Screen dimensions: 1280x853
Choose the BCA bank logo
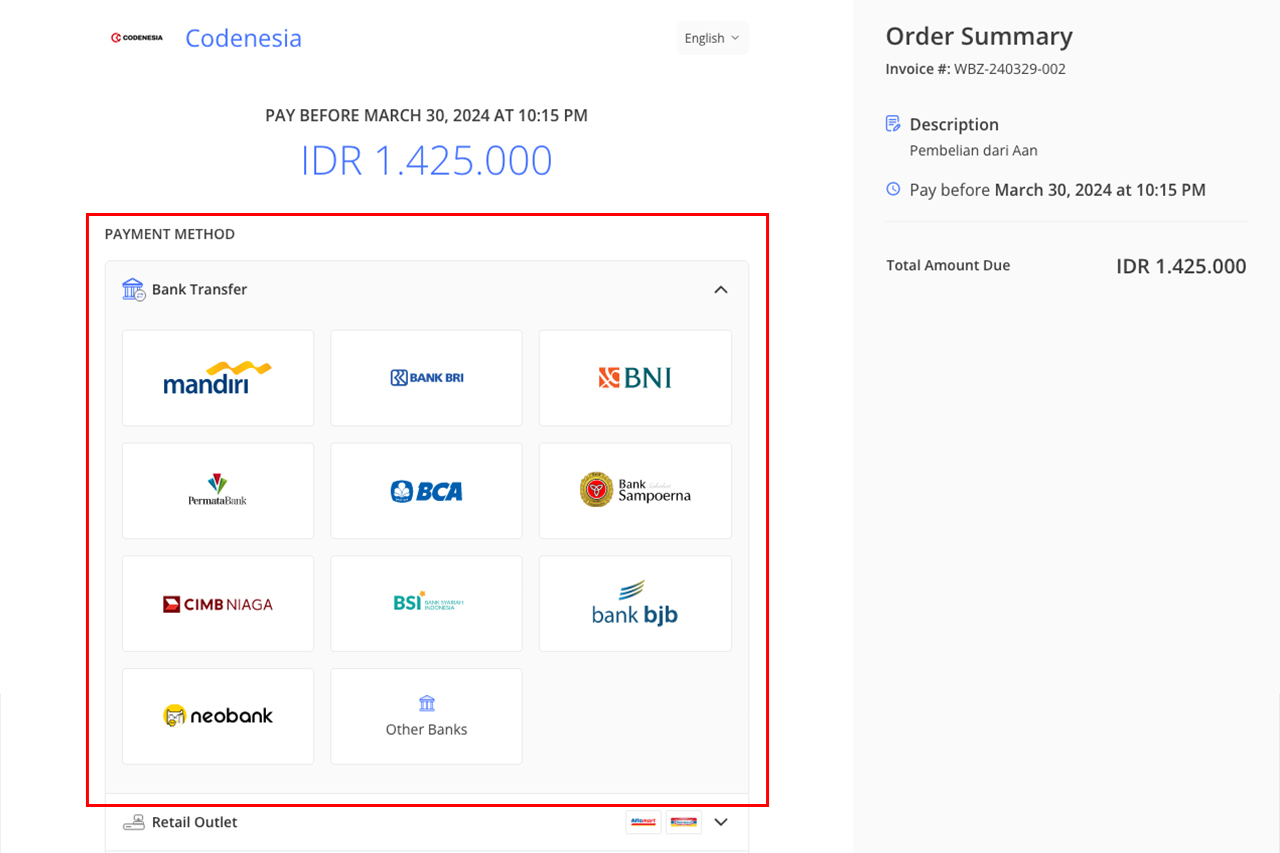(426, 491)
